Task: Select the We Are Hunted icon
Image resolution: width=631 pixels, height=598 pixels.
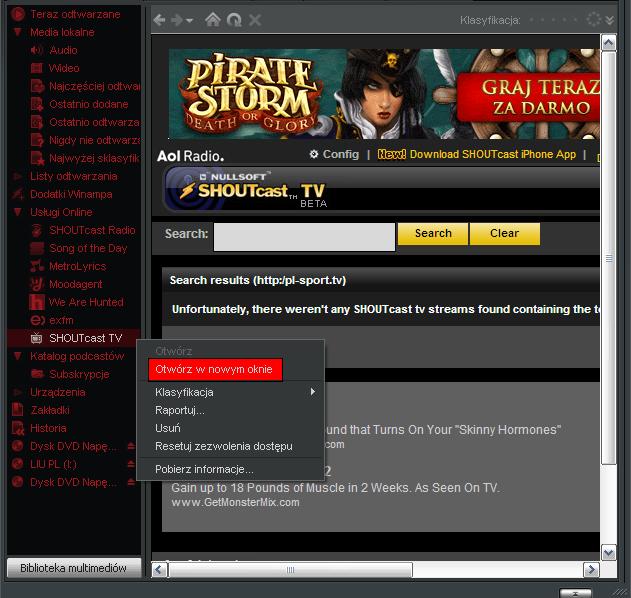Action: click(37, 302)
